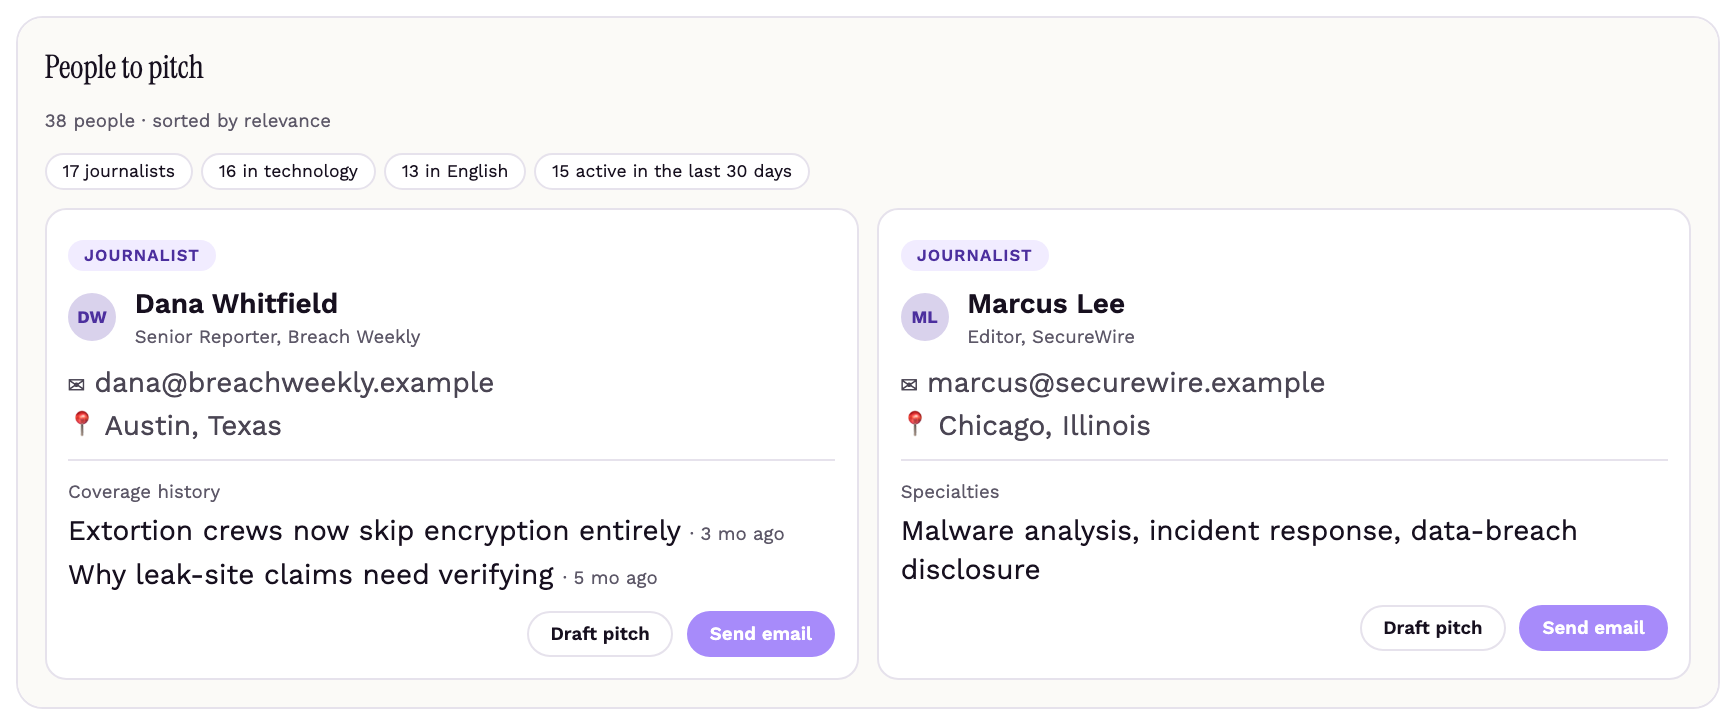This screenshot has height=725, width=1736.
Task: Send email to Marcus Lee
Action: [x=1594, y=628]
